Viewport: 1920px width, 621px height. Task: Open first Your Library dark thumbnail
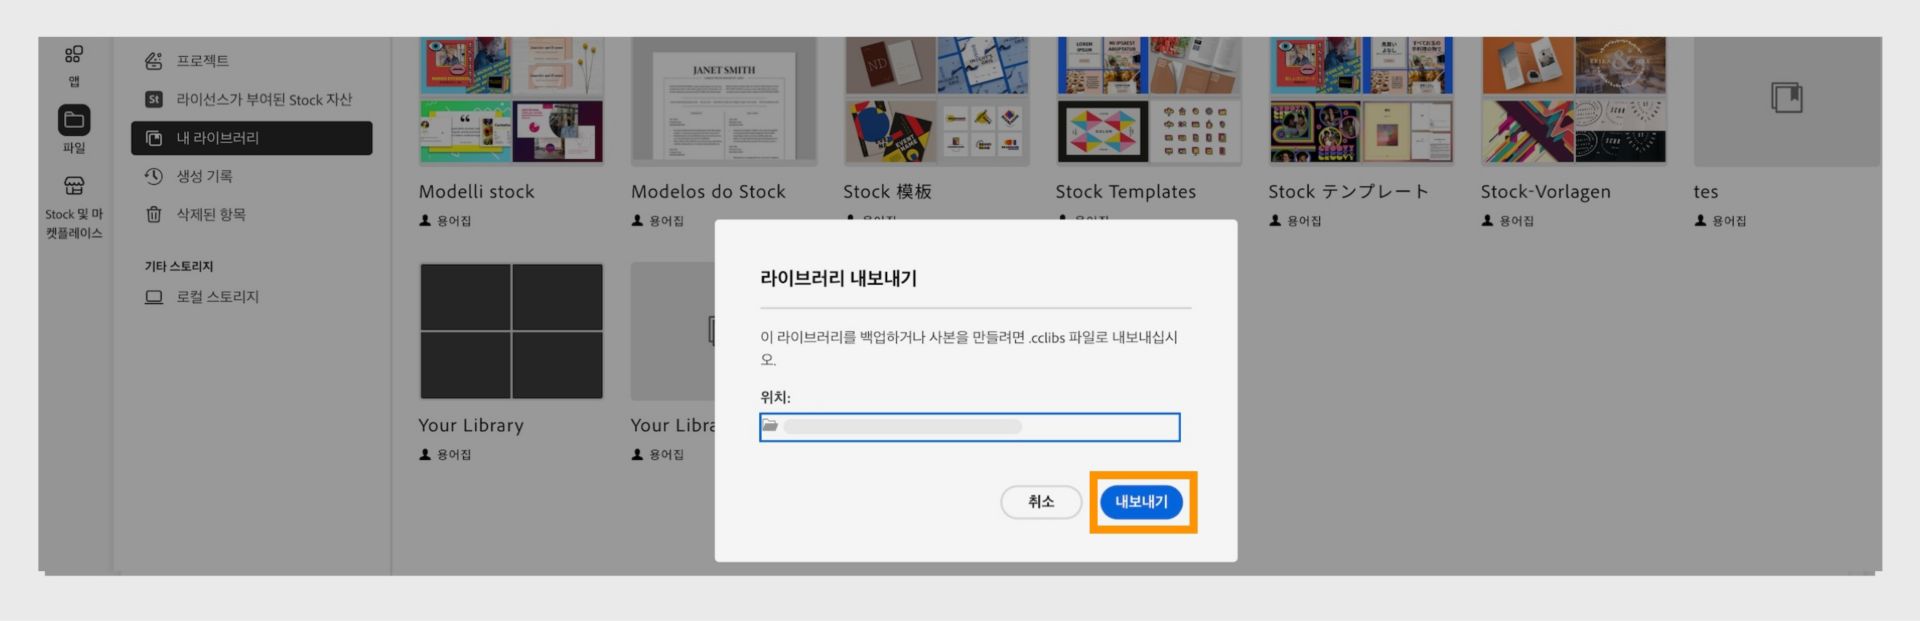tap(511, 331)
